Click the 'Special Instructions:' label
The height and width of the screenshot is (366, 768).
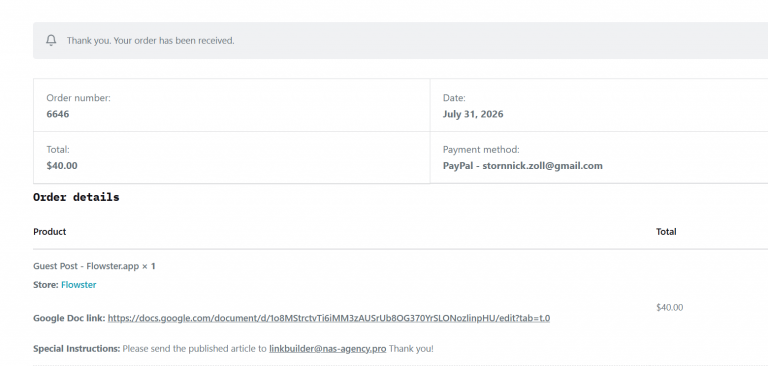tap(76, 349)
